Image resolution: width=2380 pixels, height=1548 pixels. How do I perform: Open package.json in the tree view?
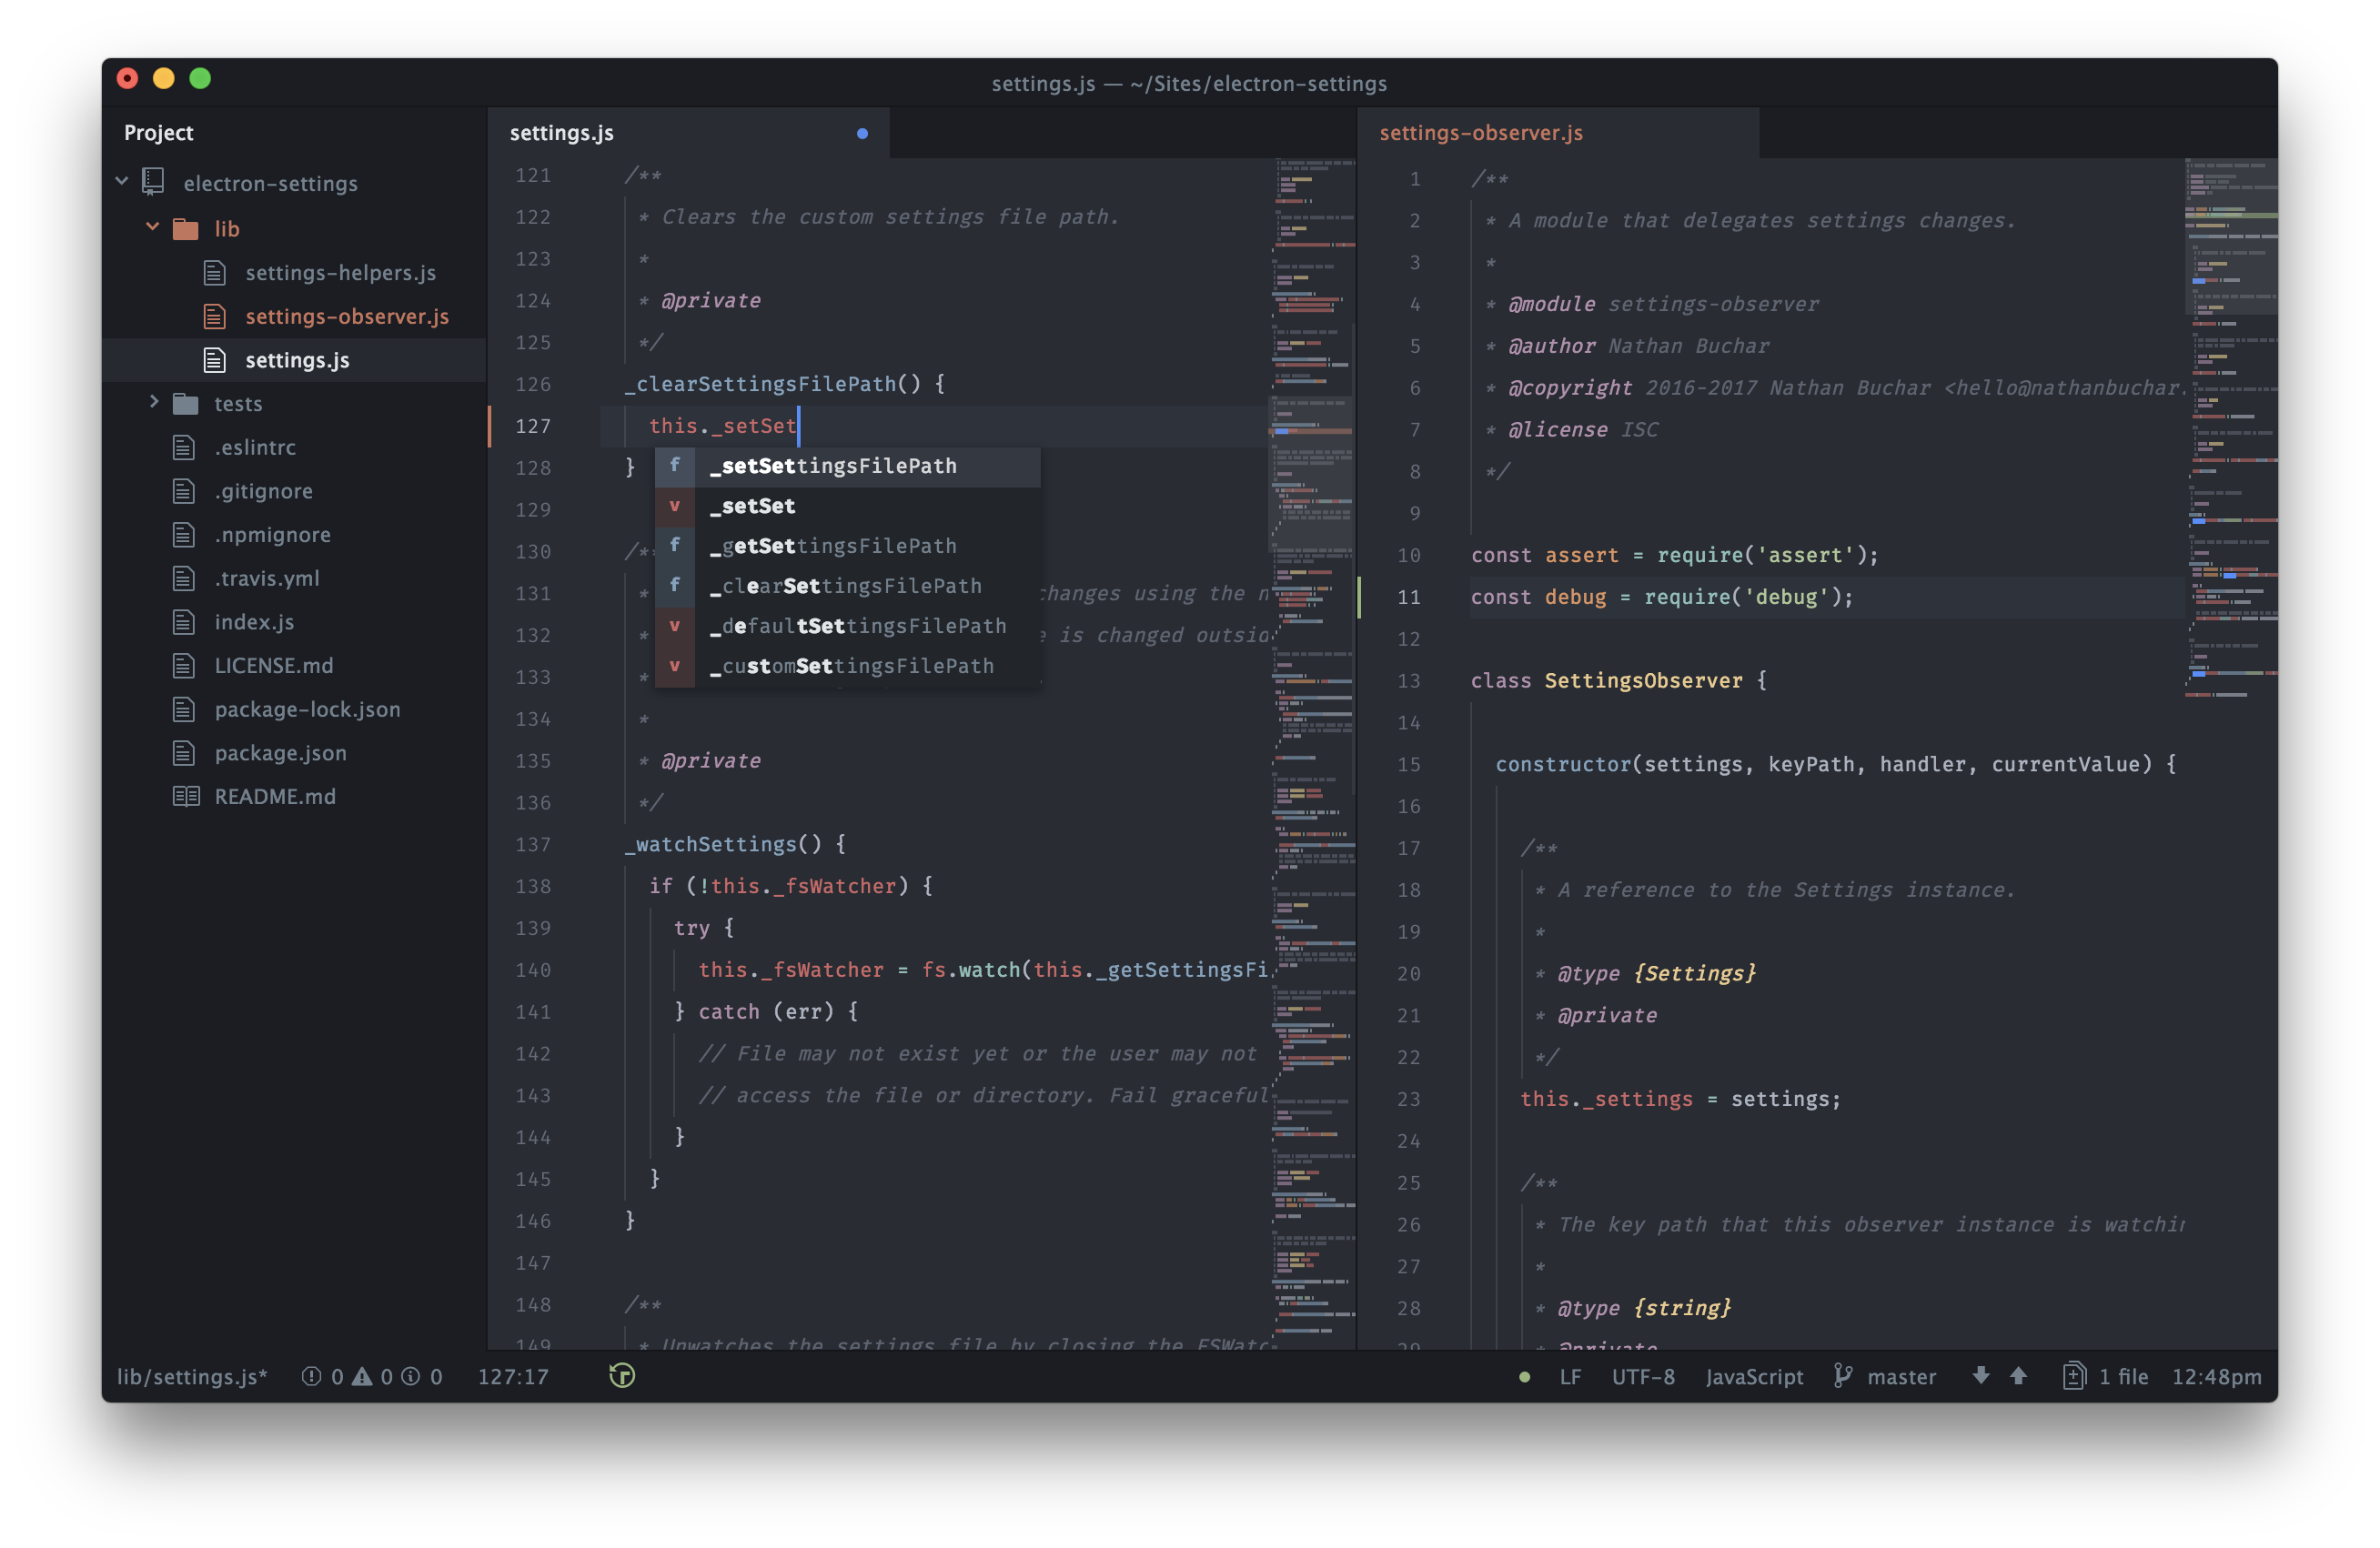(x=280, y=753)
